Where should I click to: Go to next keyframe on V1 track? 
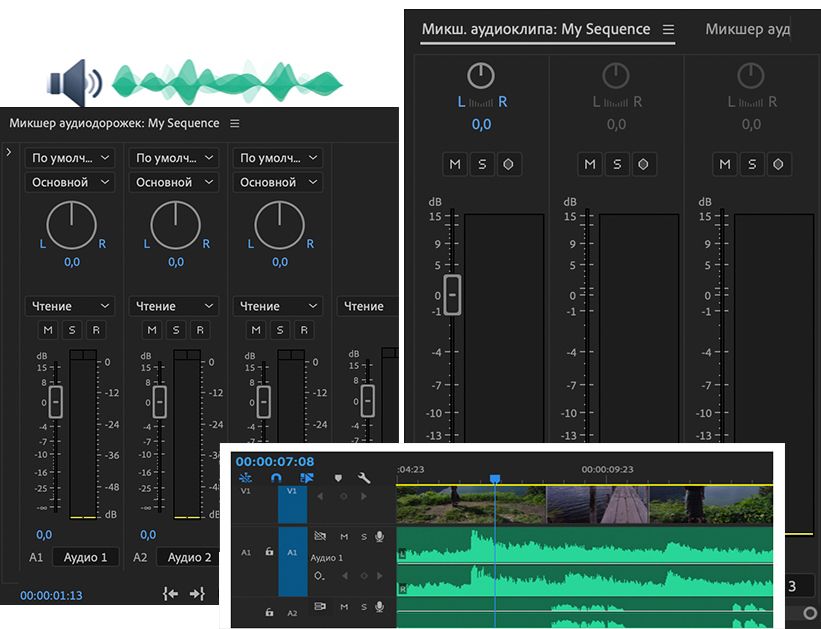pos(363,496)
